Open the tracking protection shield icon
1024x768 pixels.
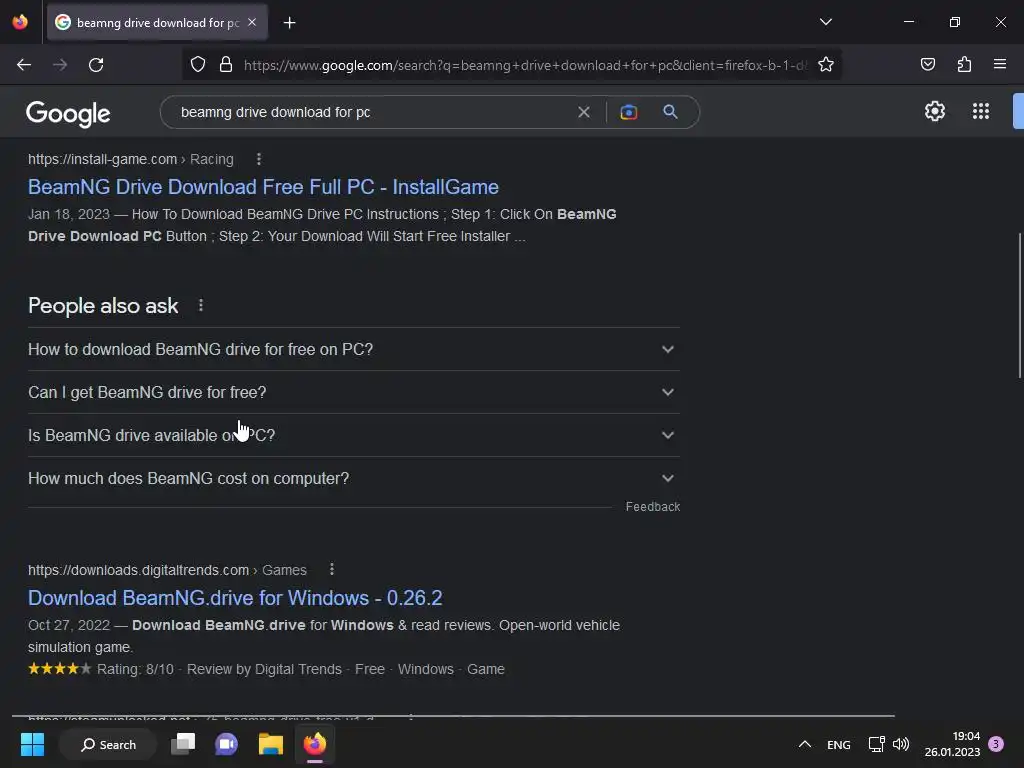pos(198,64)
